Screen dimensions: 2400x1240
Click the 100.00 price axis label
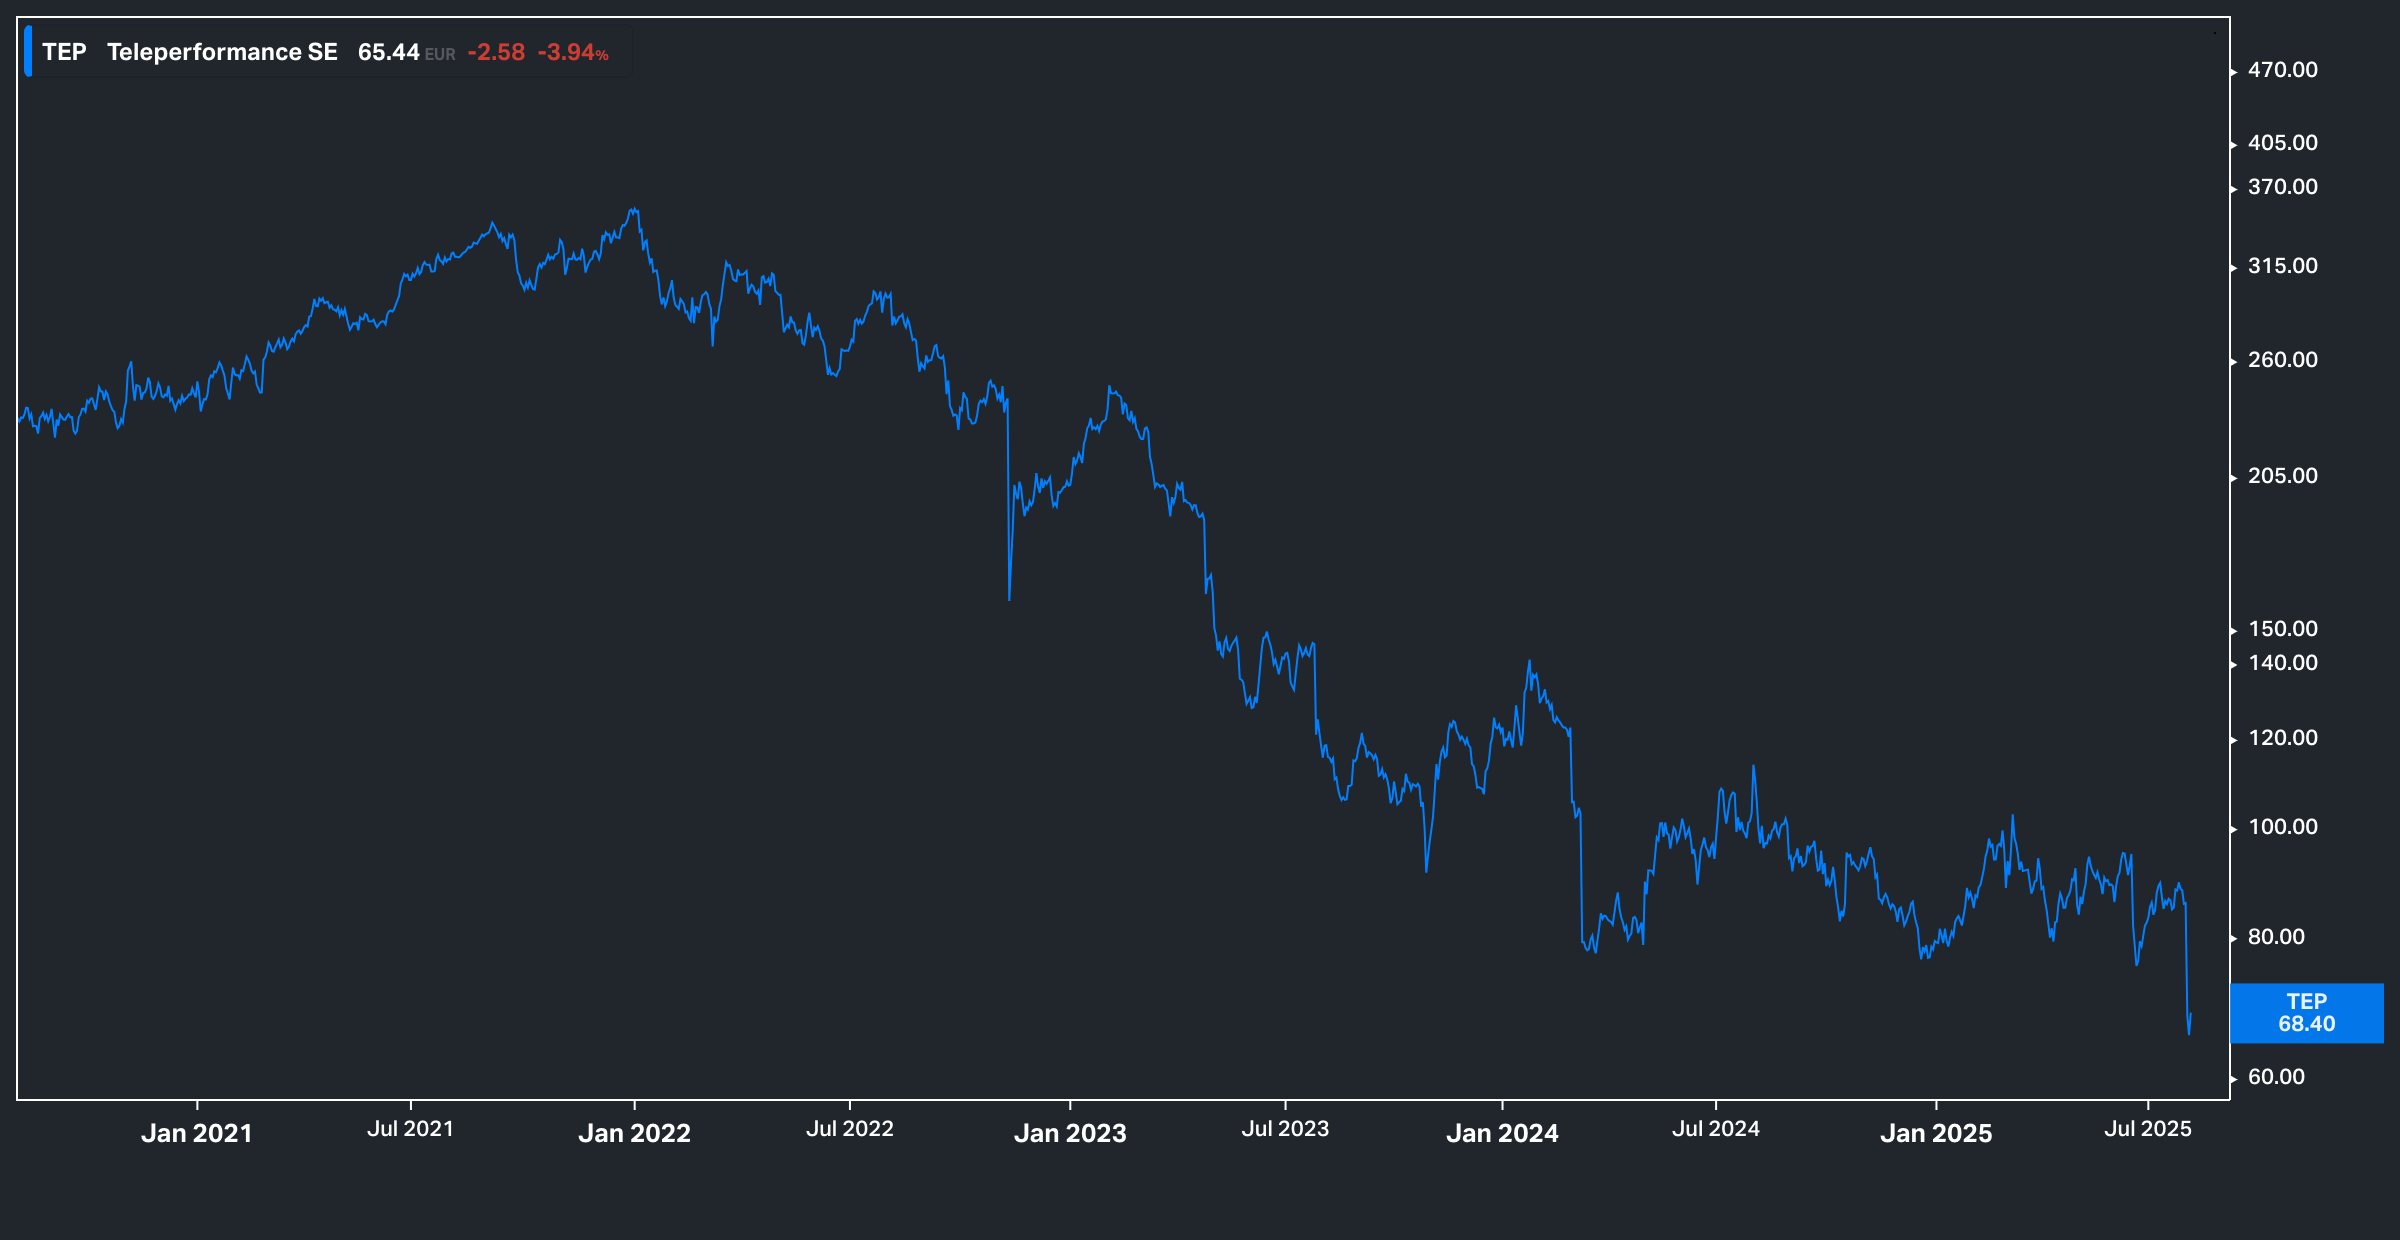[2282, 827]
